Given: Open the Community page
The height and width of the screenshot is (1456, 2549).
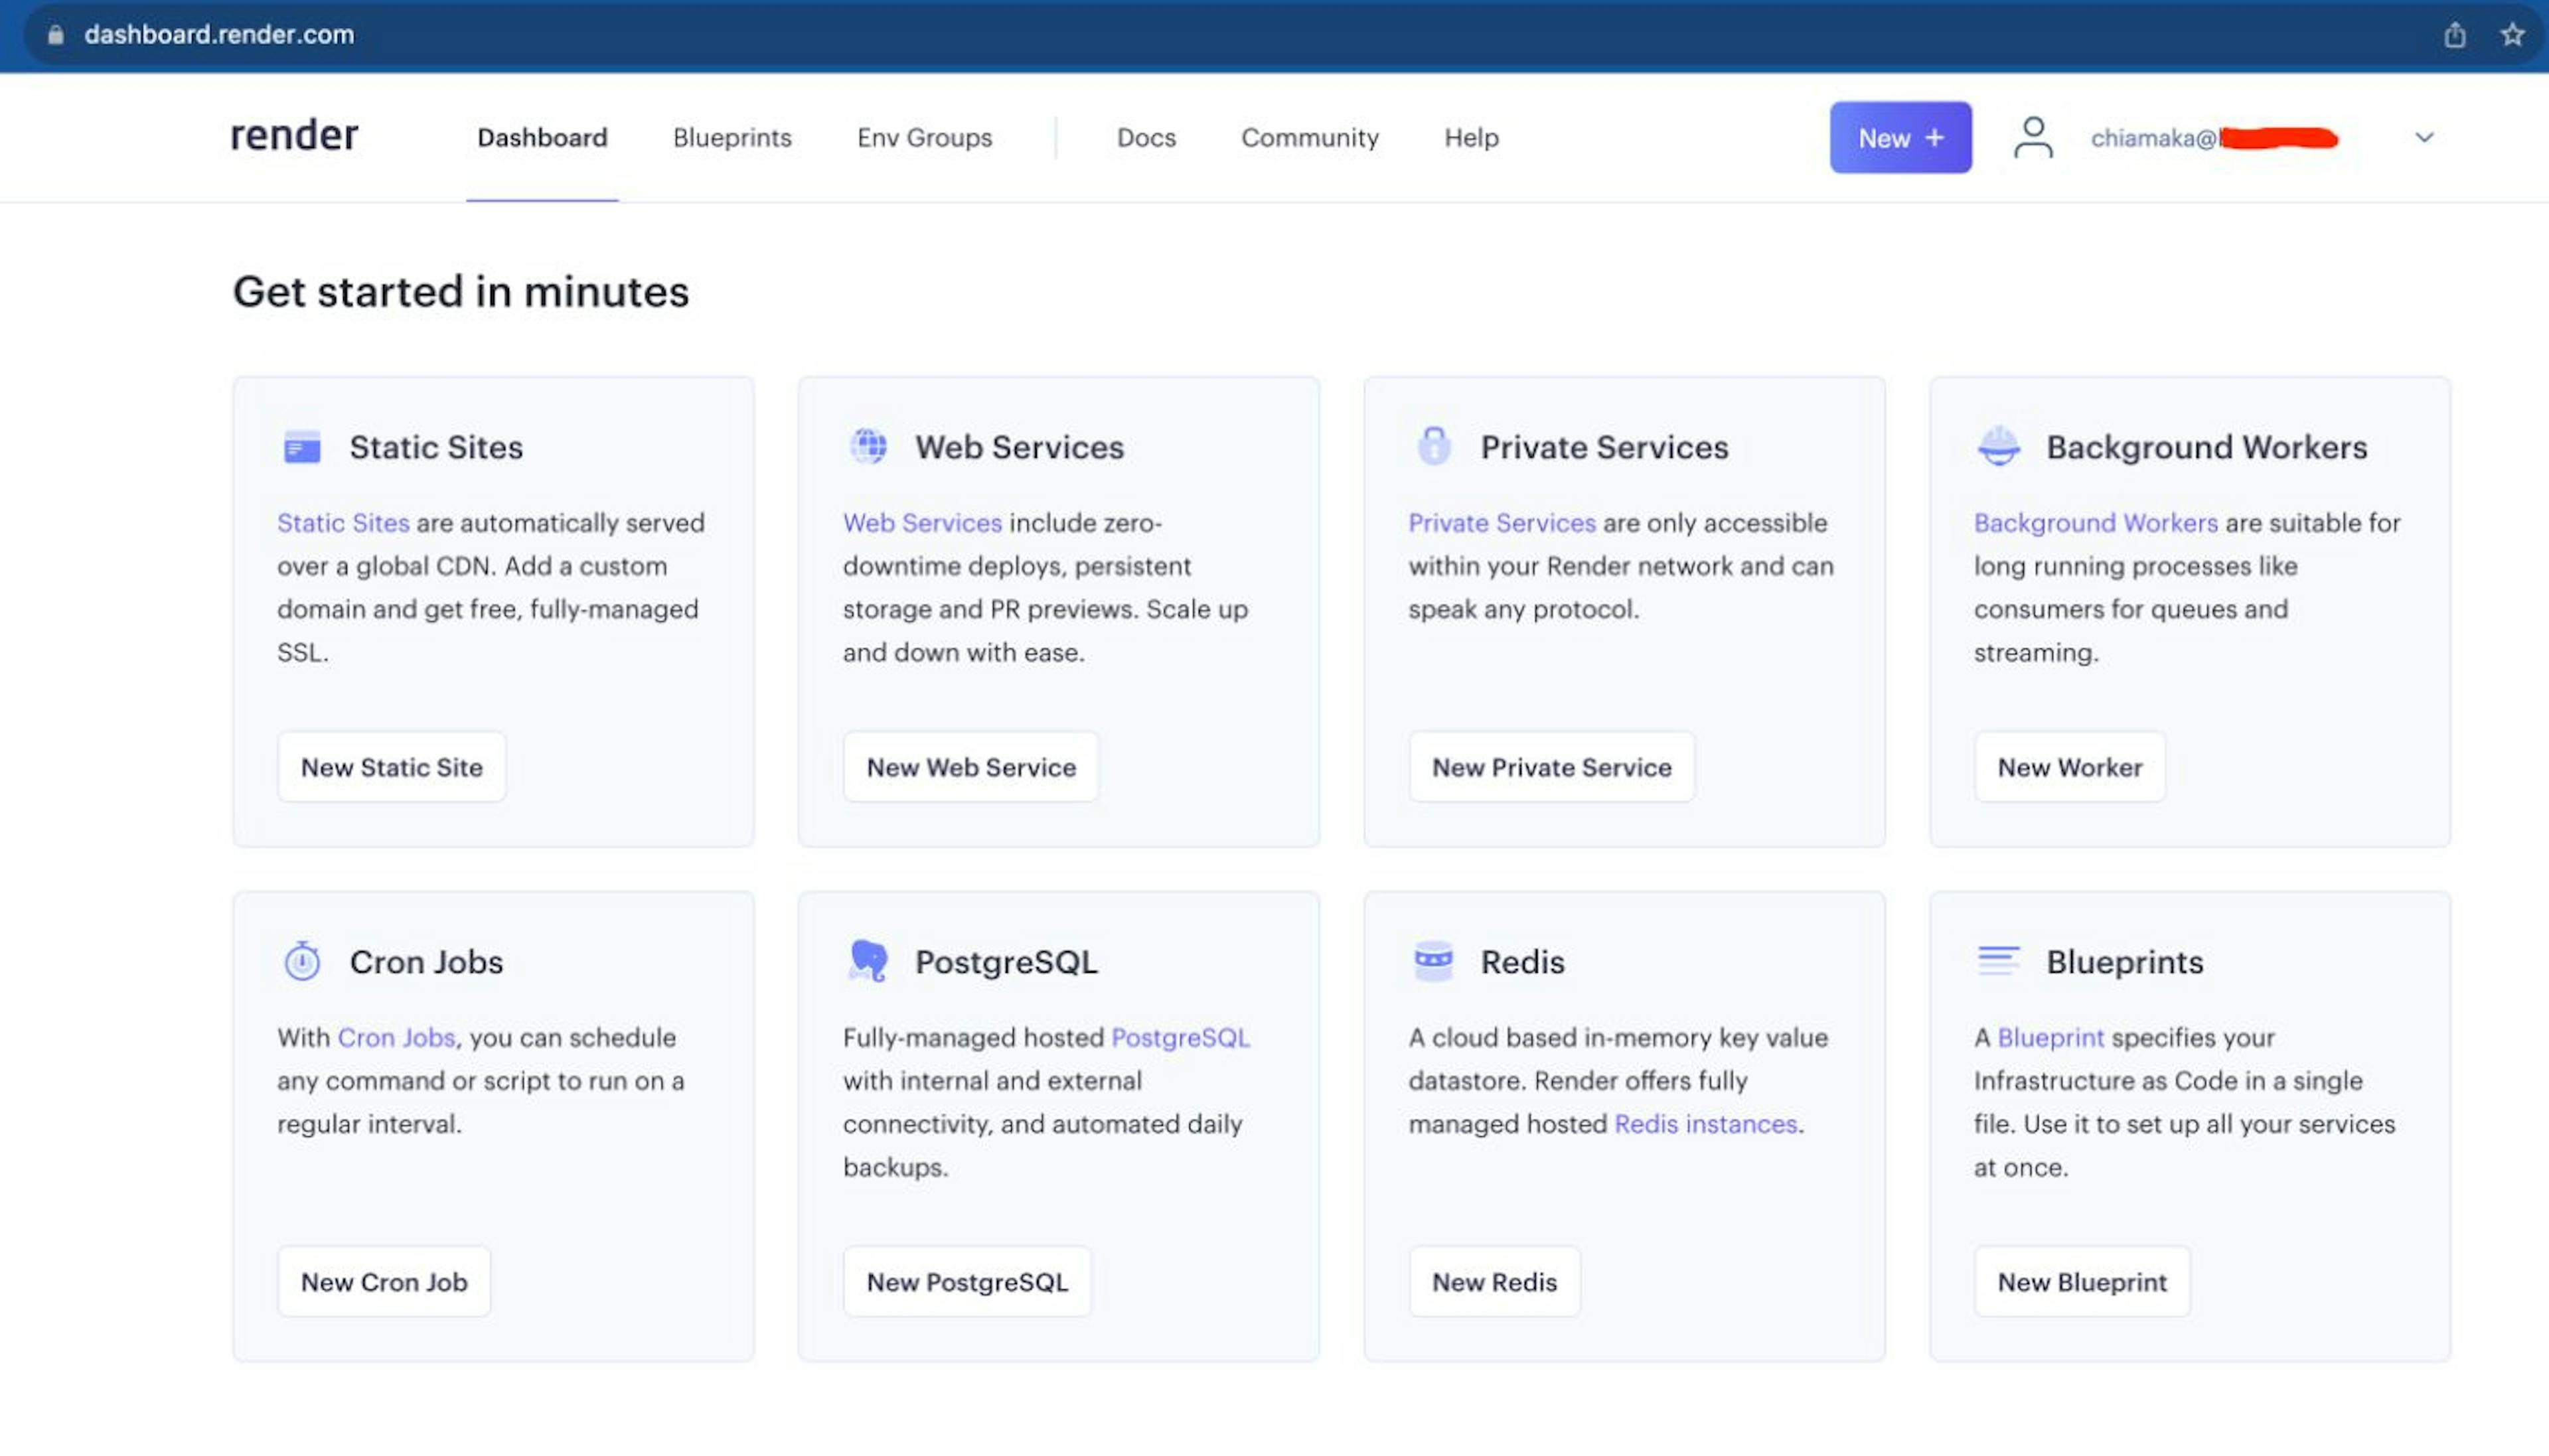Looking at the screenshot, I should pyautogui.click(x=1310, y=138).
